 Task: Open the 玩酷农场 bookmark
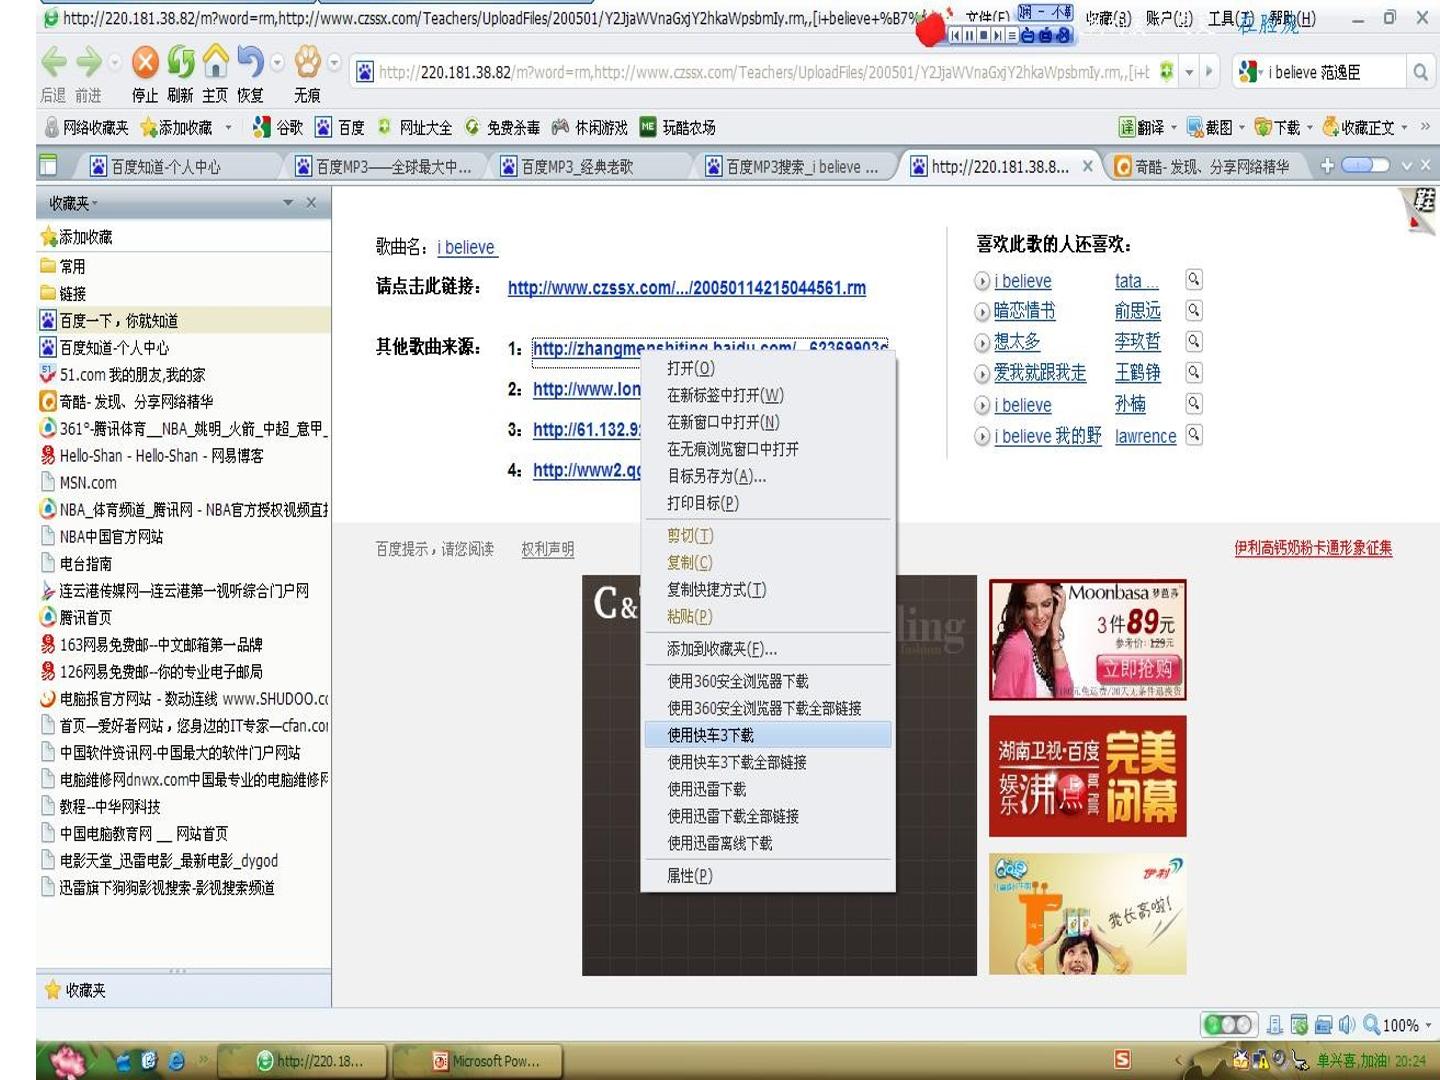coord(678,127)
